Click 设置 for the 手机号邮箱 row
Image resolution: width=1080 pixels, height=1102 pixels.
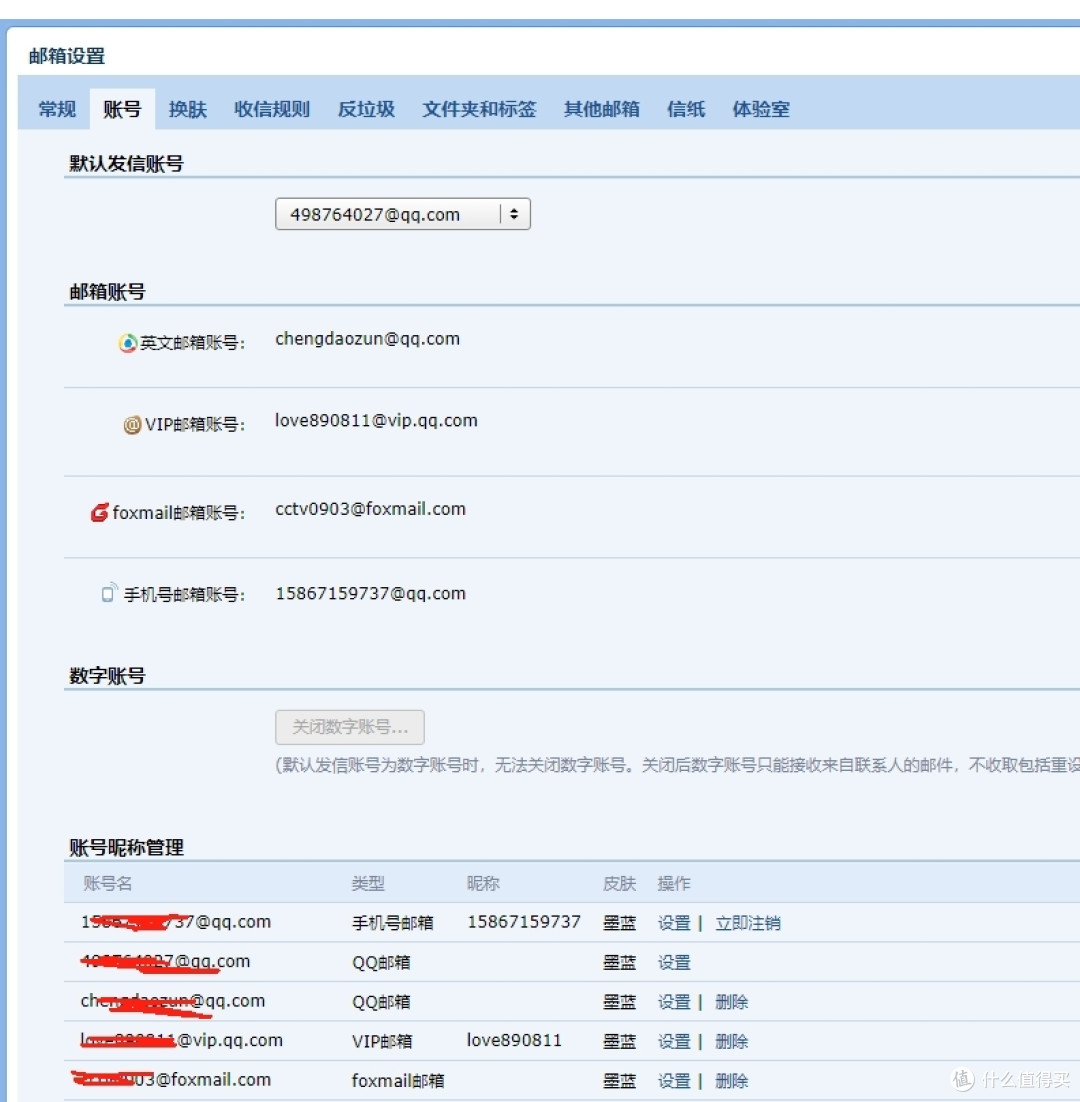coord(674,923)
